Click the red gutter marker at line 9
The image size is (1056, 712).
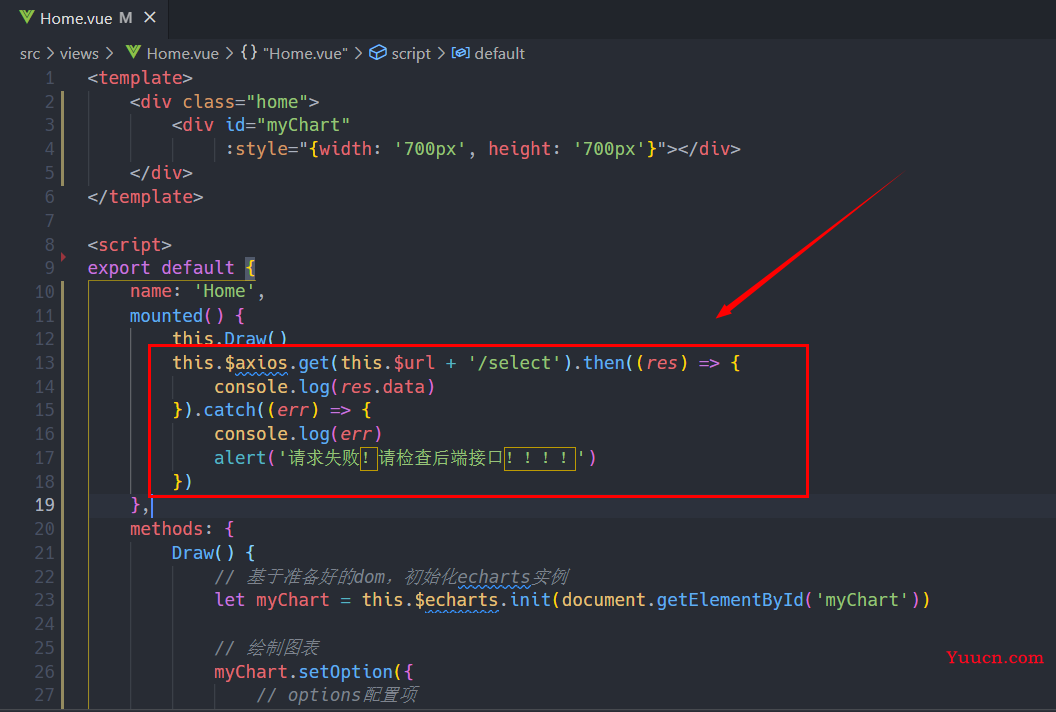(63, 257)
